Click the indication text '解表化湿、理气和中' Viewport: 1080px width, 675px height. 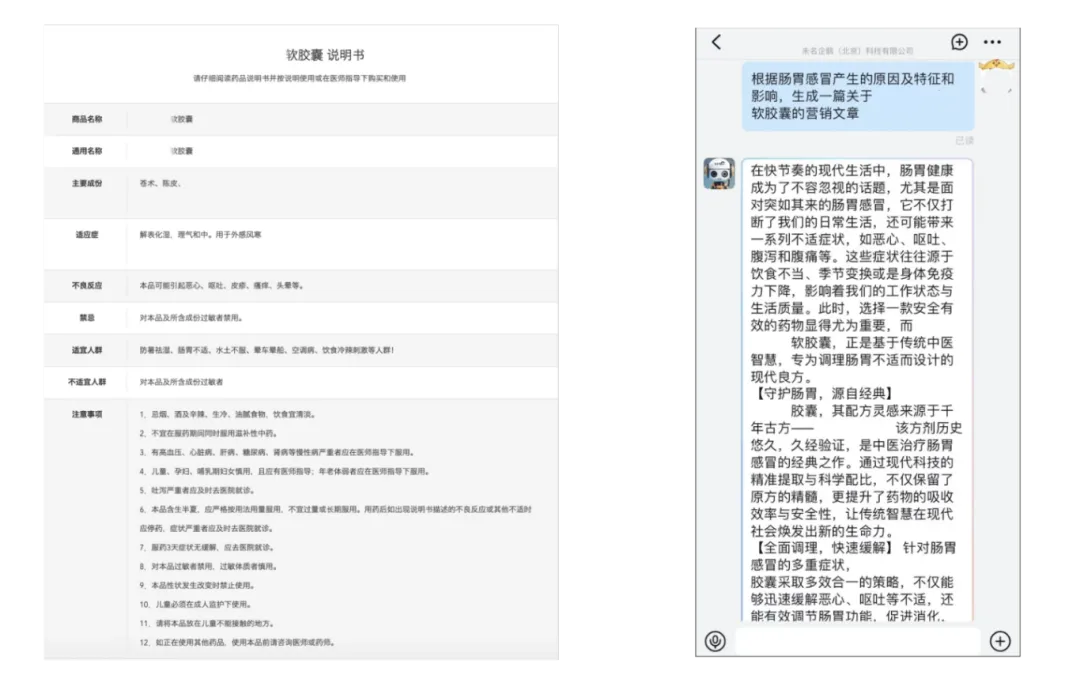(175, 235)
